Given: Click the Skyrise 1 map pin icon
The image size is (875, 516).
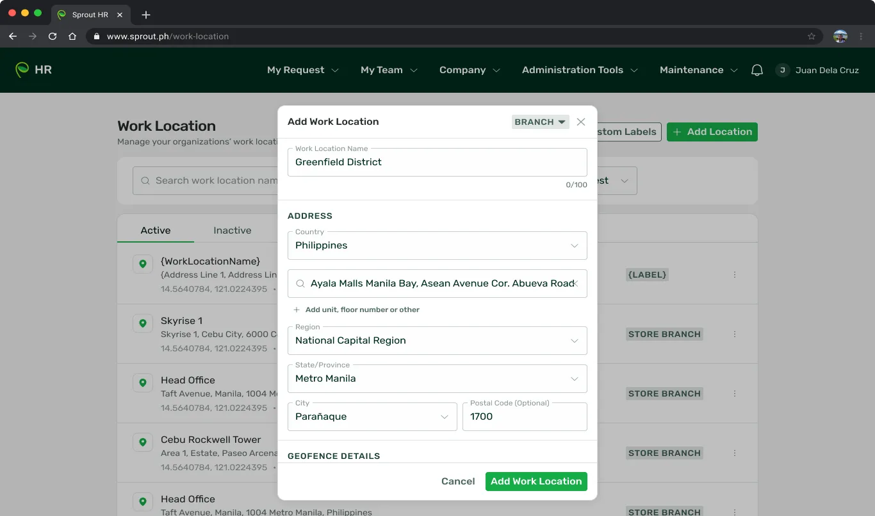Looking at the screenshot, I should (143, 323).
